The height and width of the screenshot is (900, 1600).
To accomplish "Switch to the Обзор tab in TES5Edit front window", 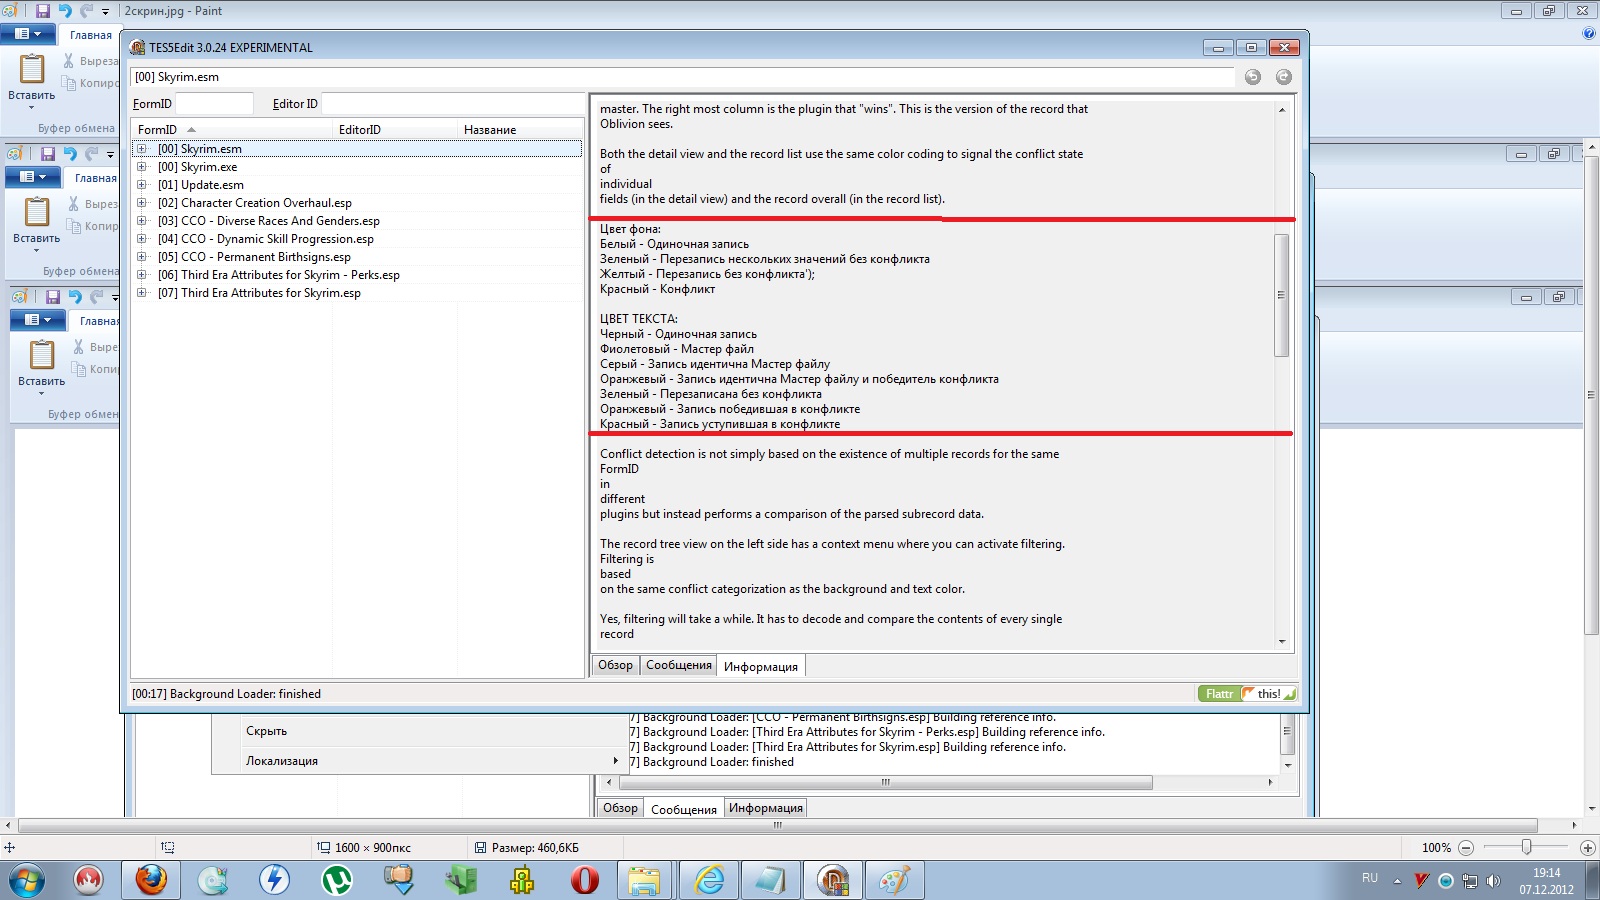I will coord(615,665).
